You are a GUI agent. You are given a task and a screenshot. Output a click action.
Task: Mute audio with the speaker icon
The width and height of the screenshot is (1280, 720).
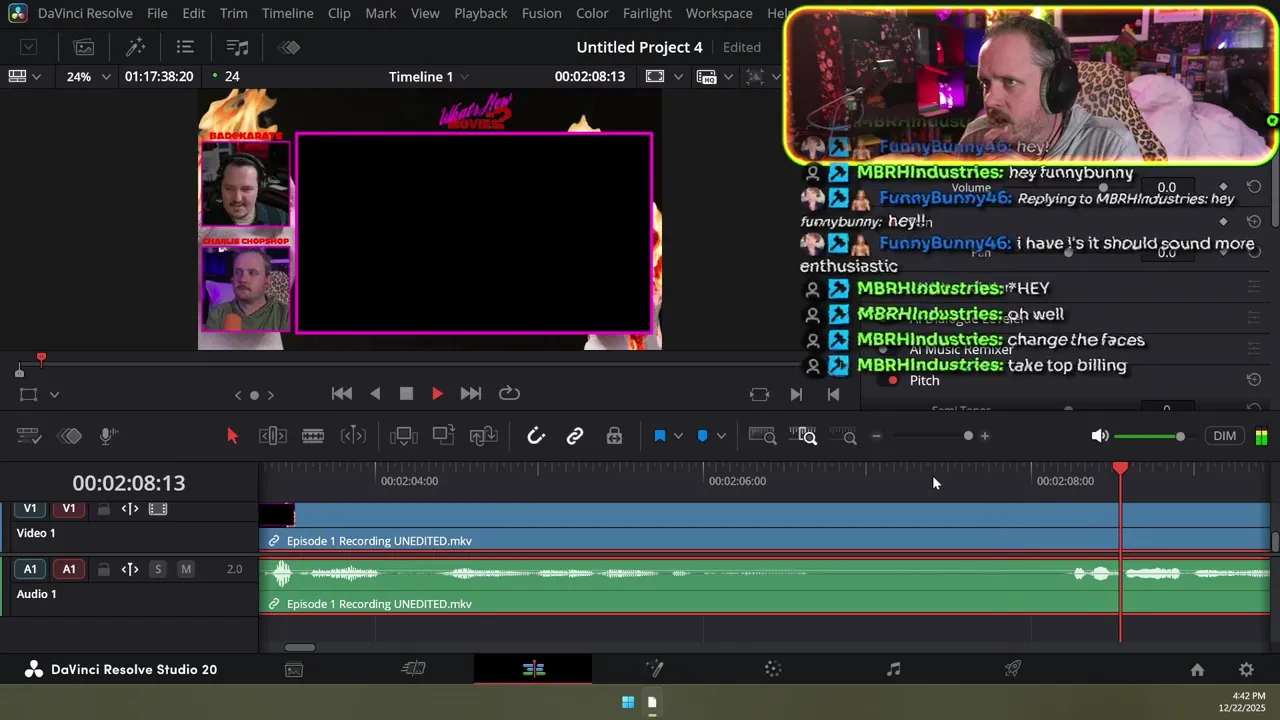(1099, 436)
